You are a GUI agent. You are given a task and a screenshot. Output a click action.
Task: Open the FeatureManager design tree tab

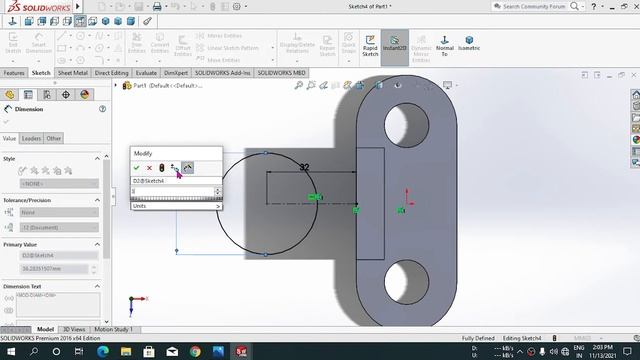coord(10,95)
